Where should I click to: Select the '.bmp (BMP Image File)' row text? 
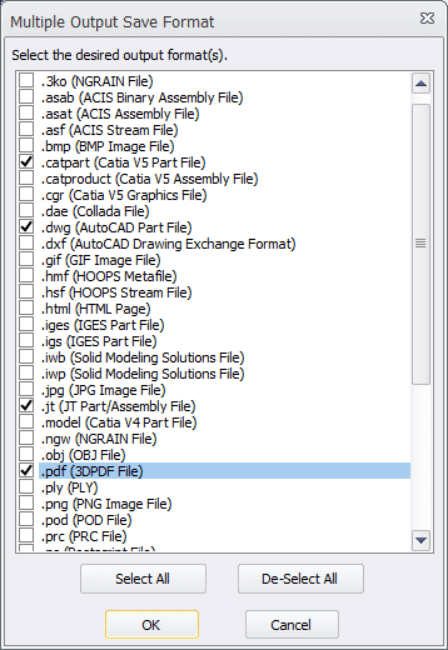(x=107, y=146)
